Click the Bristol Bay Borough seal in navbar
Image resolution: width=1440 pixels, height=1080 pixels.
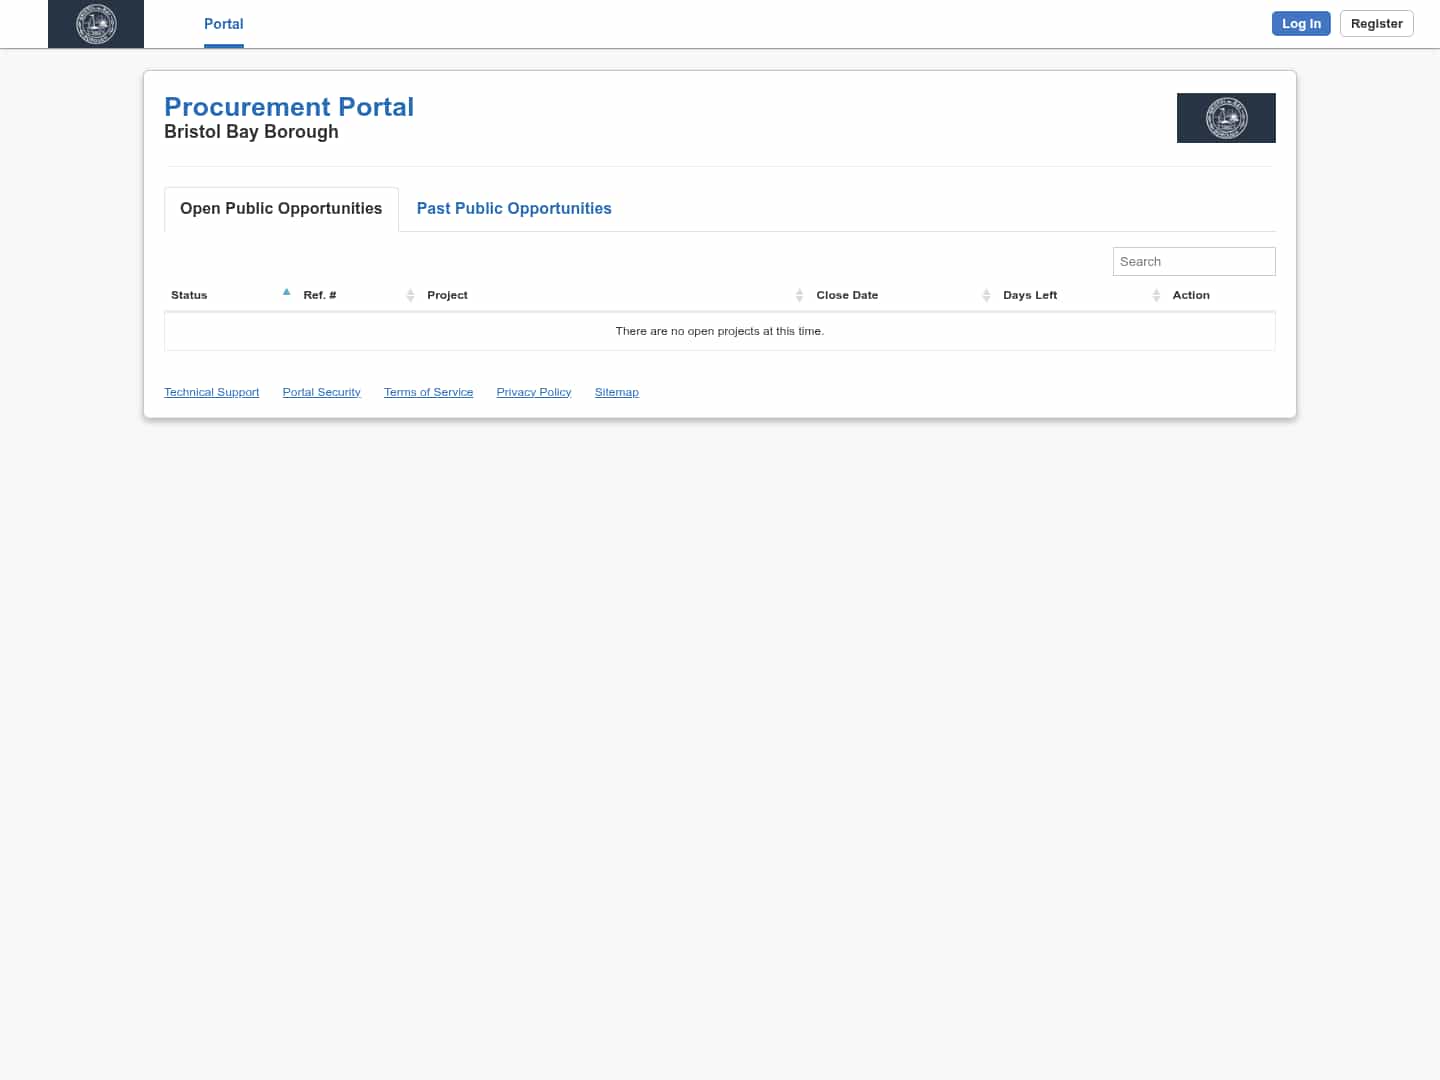[95, 23]
